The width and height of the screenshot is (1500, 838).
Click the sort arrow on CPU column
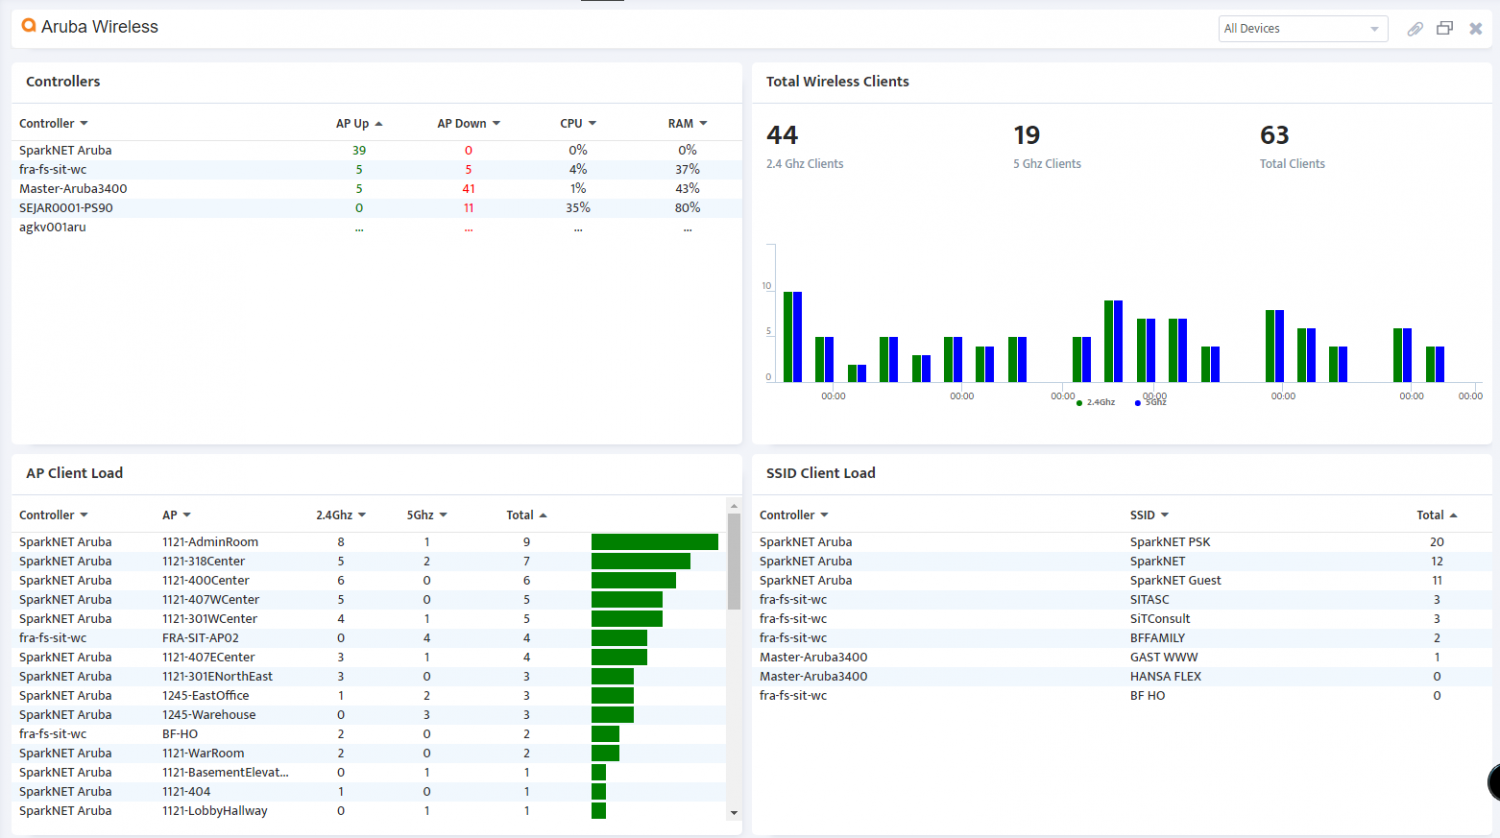click(x=594, y=123)
